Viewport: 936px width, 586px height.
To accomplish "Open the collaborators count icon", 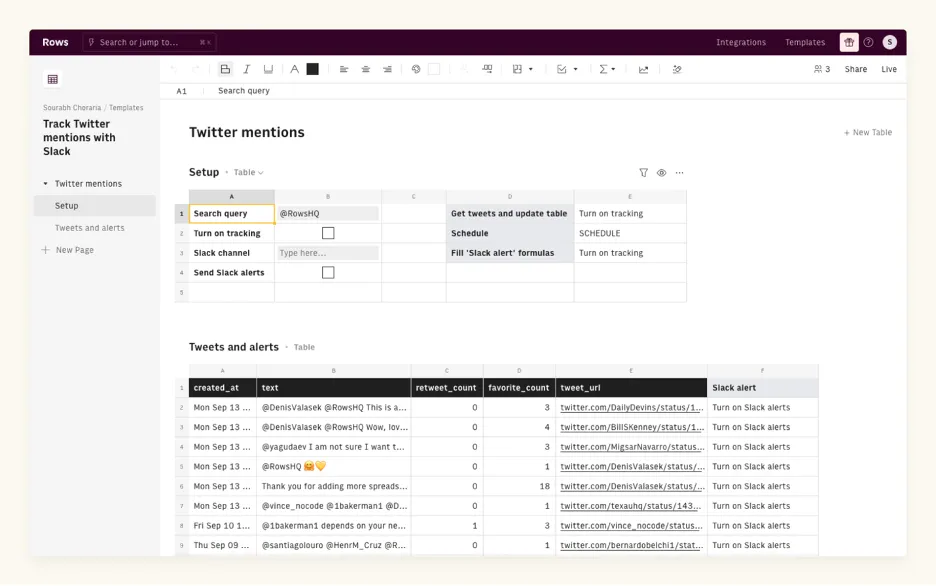I will [x=822, y=69].
